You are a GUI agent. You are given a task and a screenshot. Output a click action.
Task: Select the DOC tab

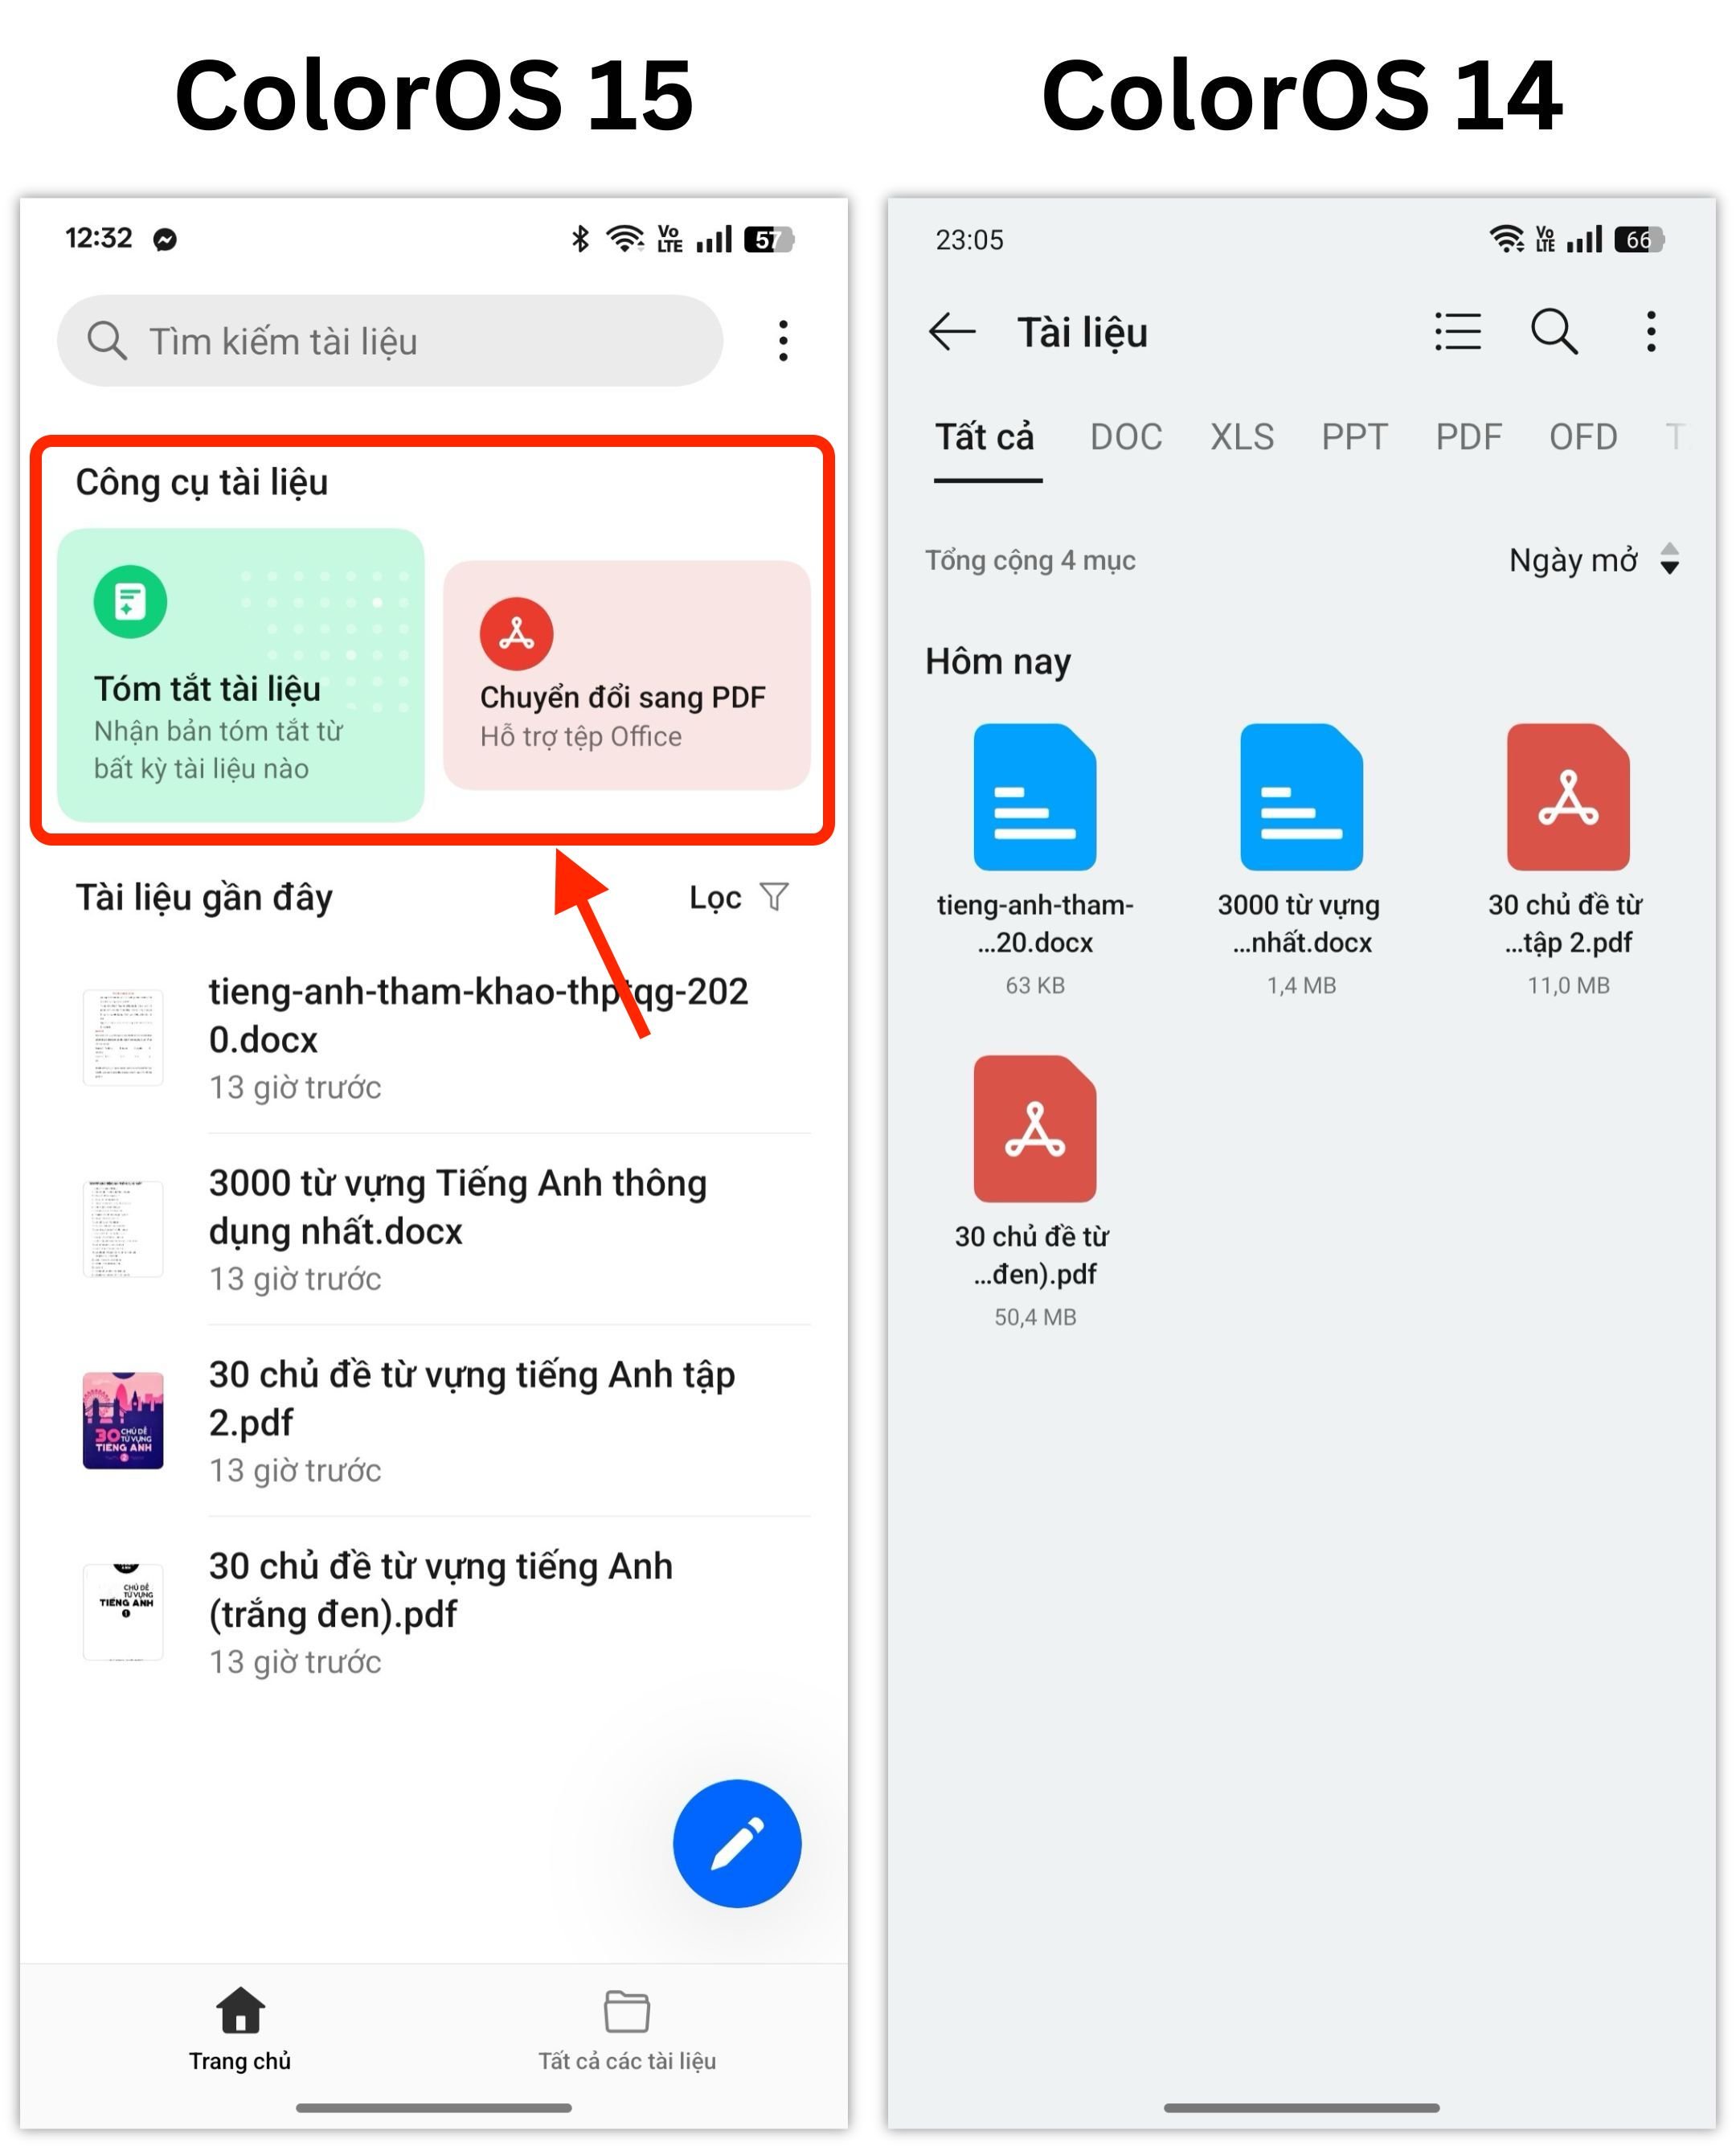click(1127, 438)
